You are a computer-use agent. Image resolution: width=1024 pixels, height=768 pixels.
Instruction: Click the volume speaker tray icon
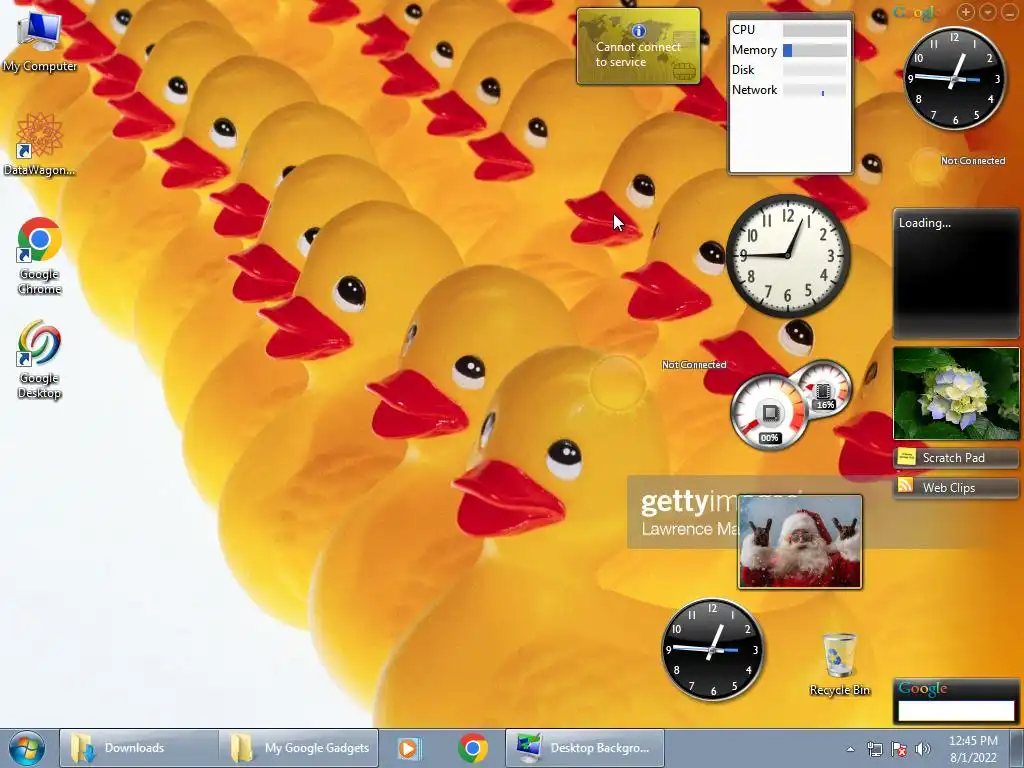coord(922,749)
